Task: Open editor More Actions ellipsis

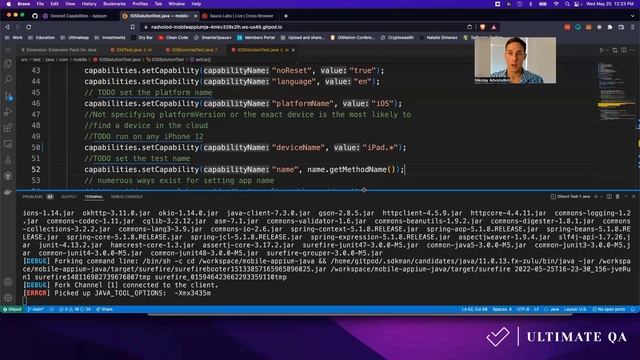Action: pyautogui.click(x=632, y=50)
